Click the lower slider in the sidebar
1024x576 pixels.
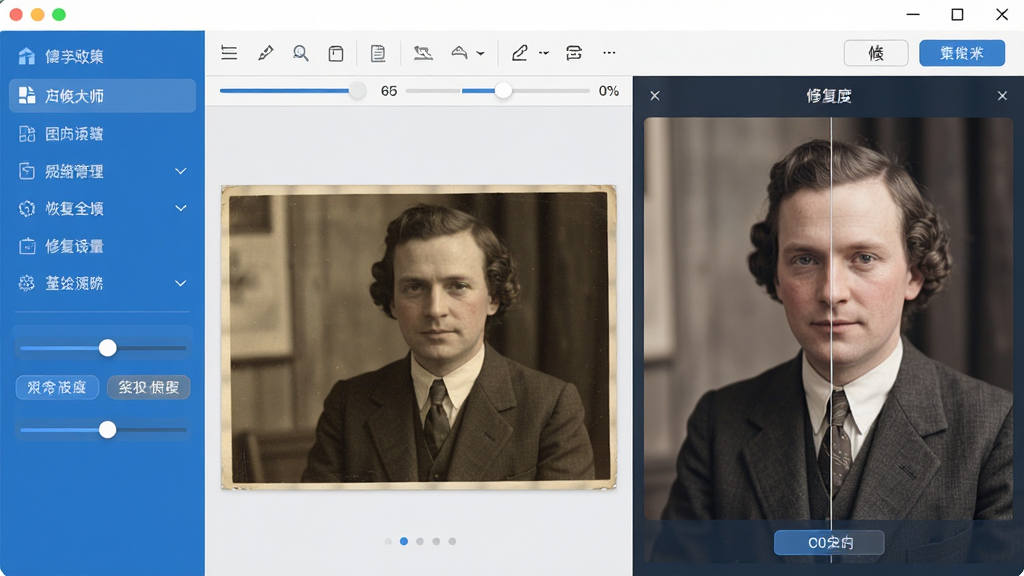coord(103,430)
